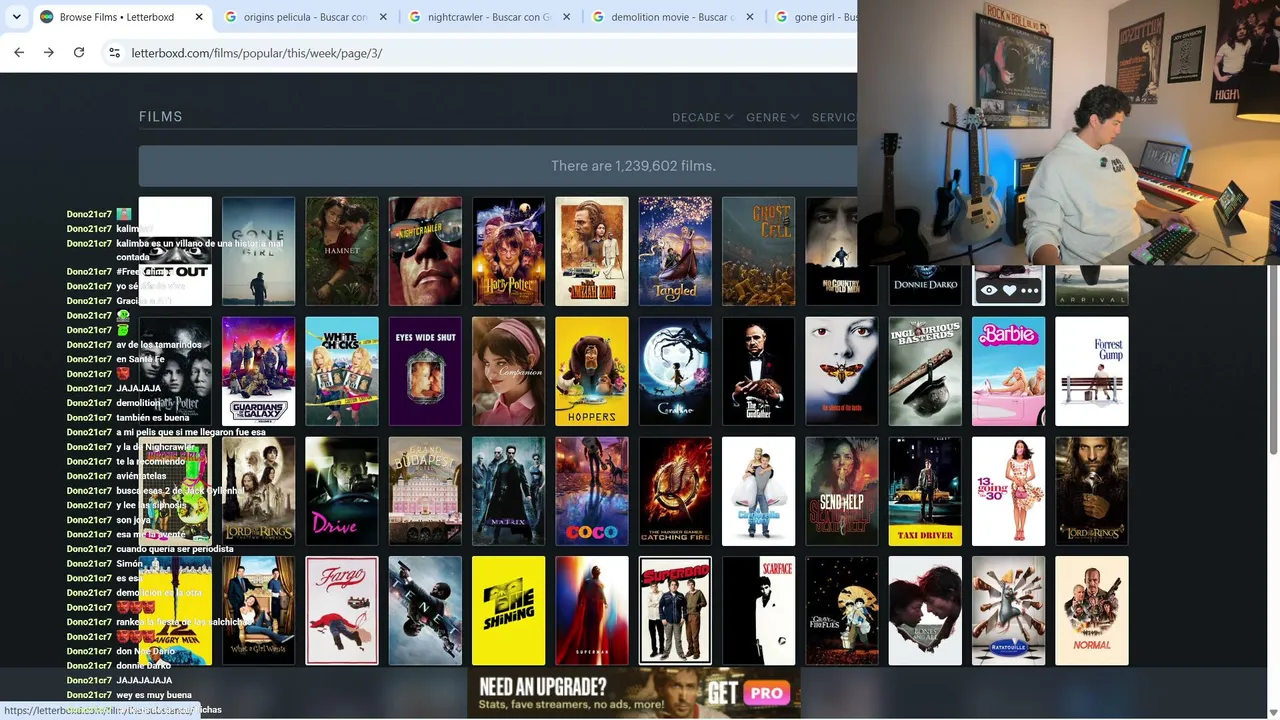Open the Taxi Driver poster
1280x720 pixels.
coord(925,491)
